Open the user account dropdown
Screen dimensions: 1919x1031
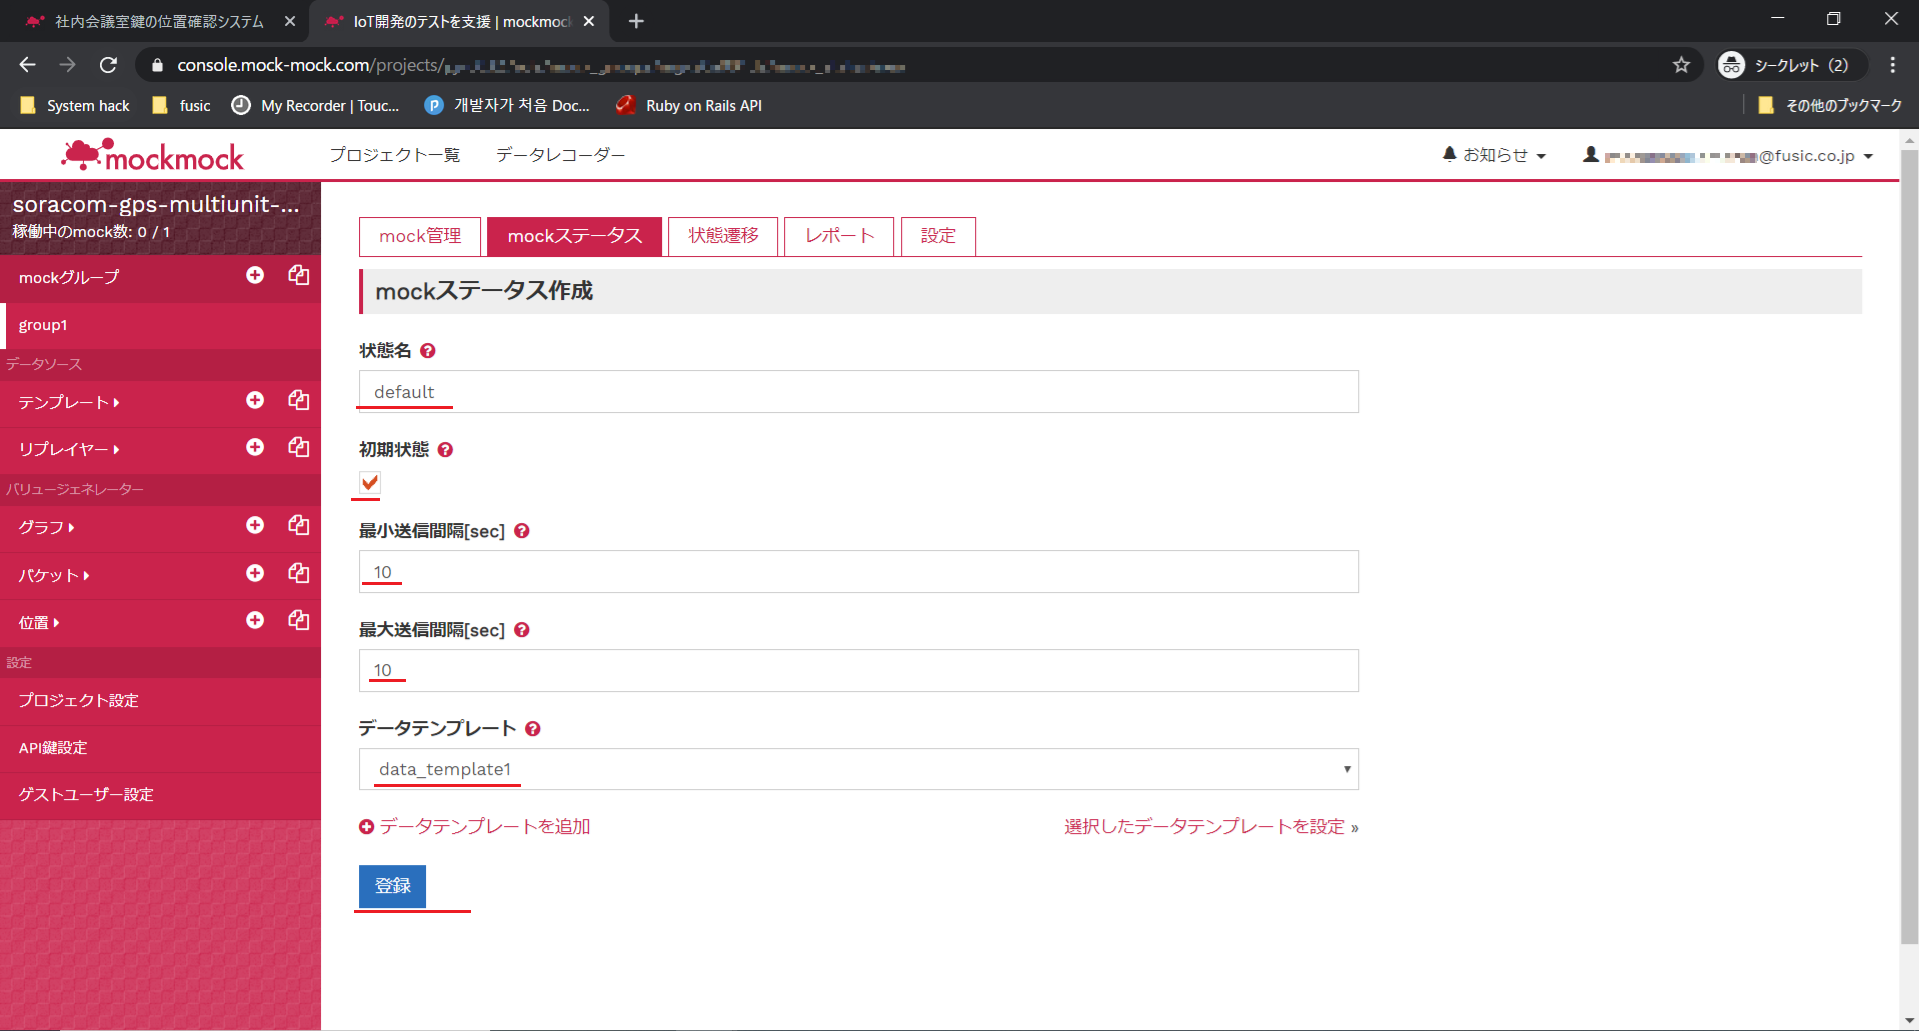[1728, 155]
